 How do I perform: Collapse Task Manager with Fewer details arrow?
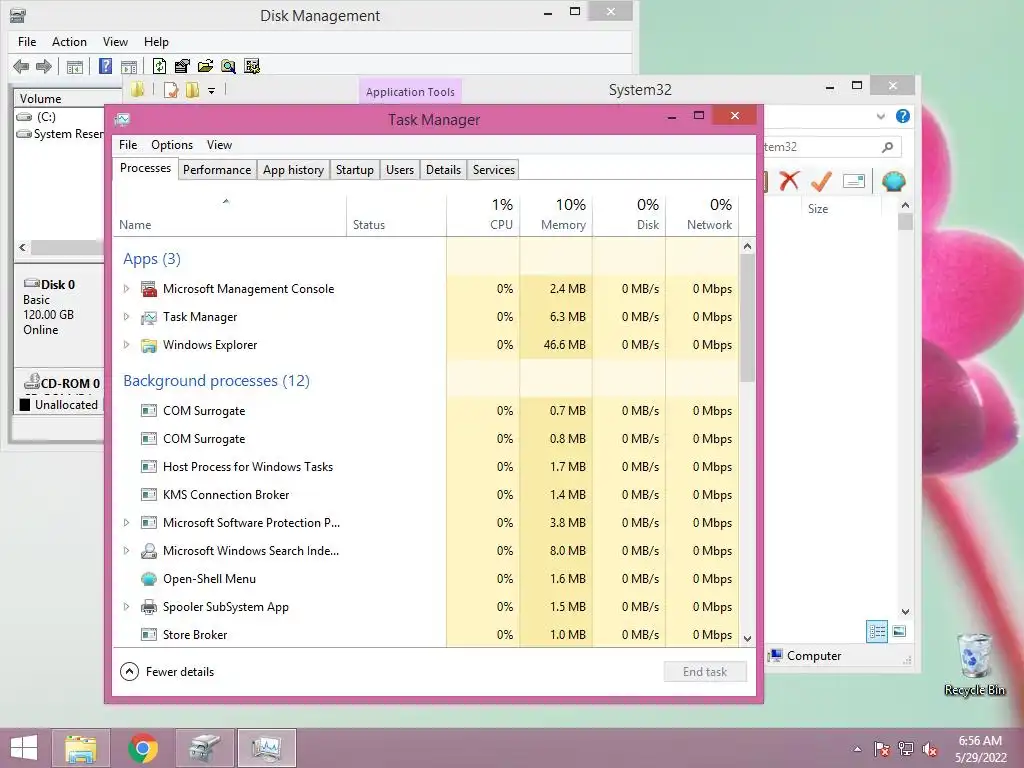(x=129, y=671)
